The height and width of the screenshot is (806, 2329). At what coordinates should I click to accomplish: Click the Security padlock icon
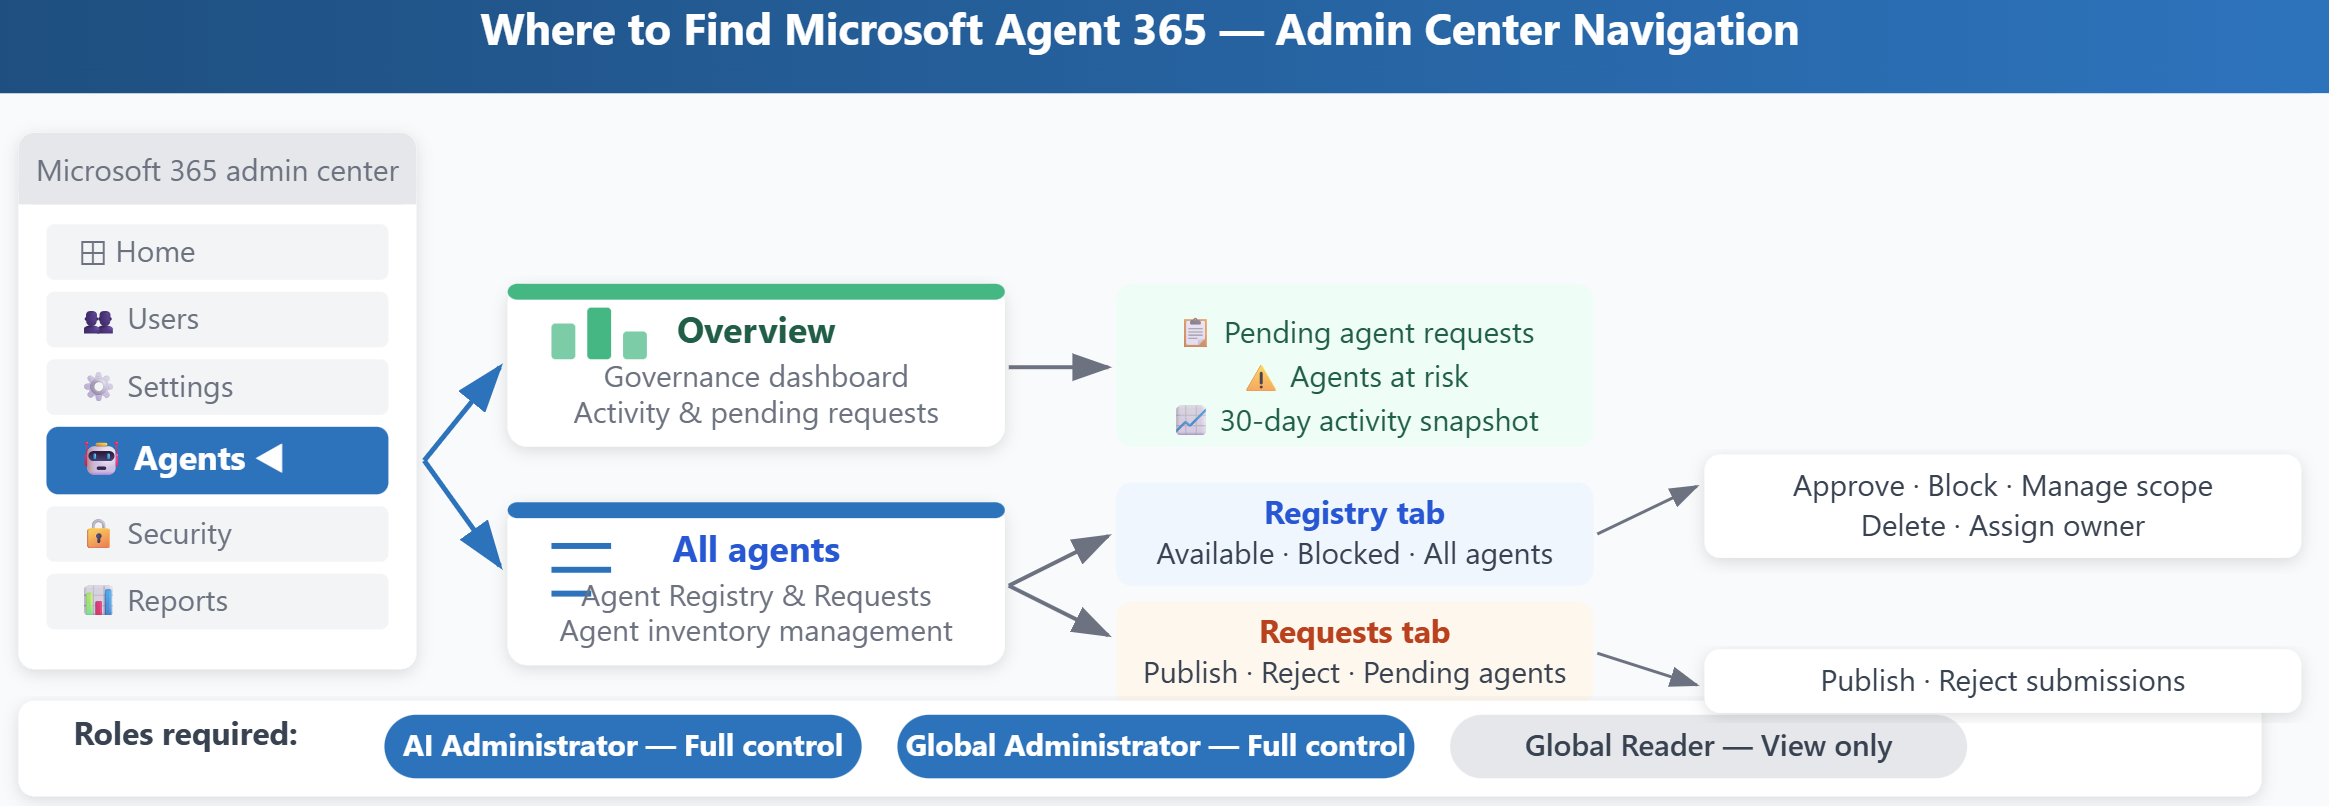[98, 534]
